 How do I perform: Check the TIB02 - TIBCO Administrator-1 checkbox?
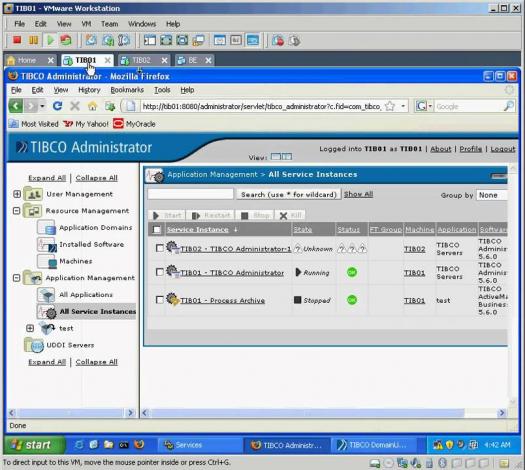point(160,248)
